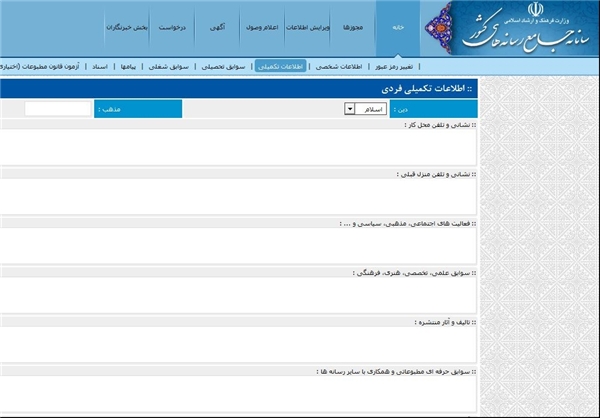
Task: Click the دین field label
Action: point(434,109)
